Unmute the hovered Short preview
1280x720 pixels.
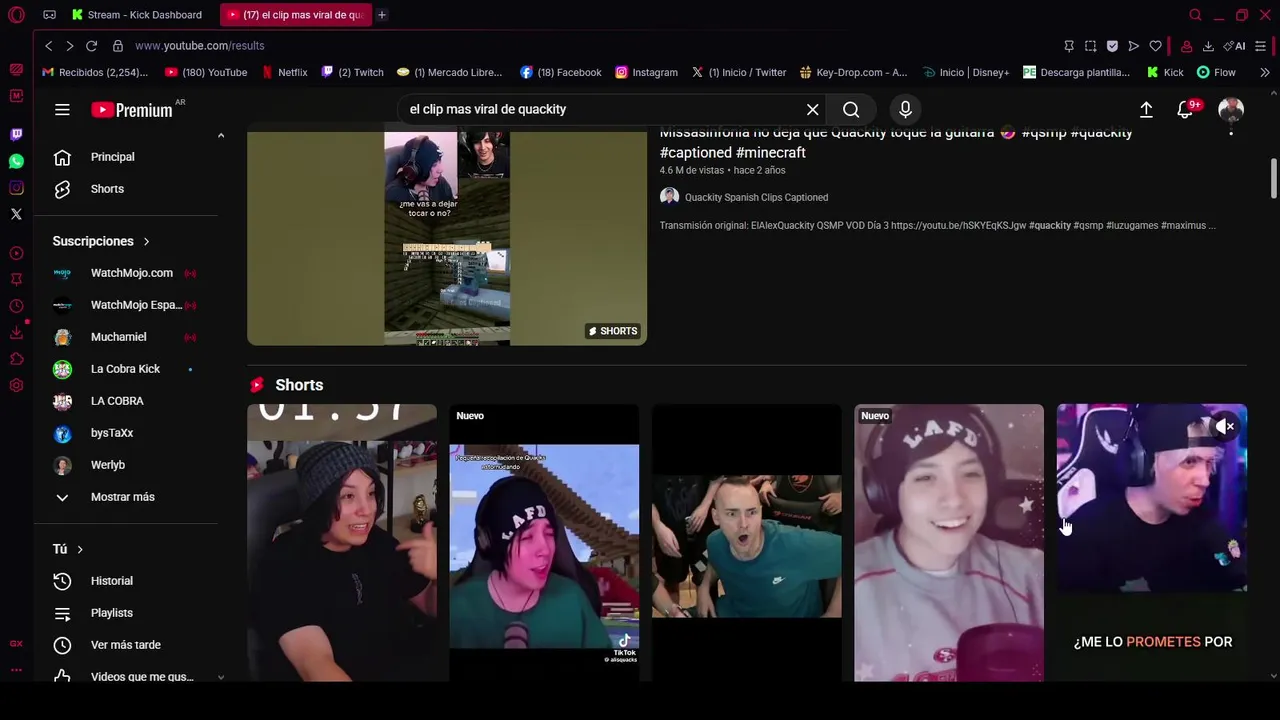tap(1225, 427)
